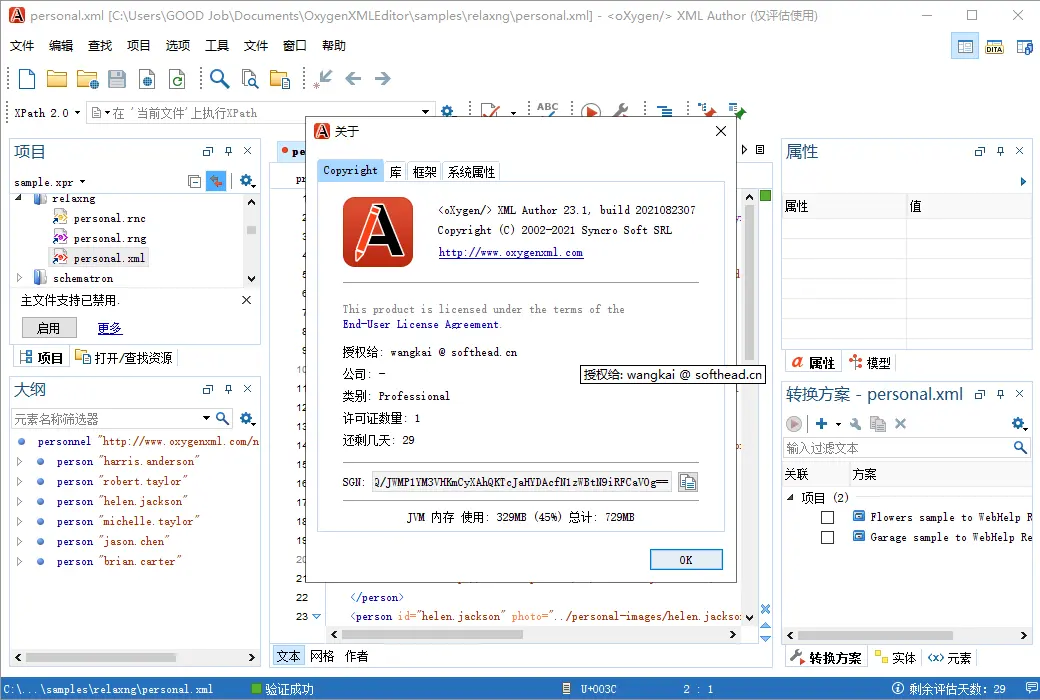Open the Database perspective icon
Screen dimensions: 1040x700
coord(1024,47)
